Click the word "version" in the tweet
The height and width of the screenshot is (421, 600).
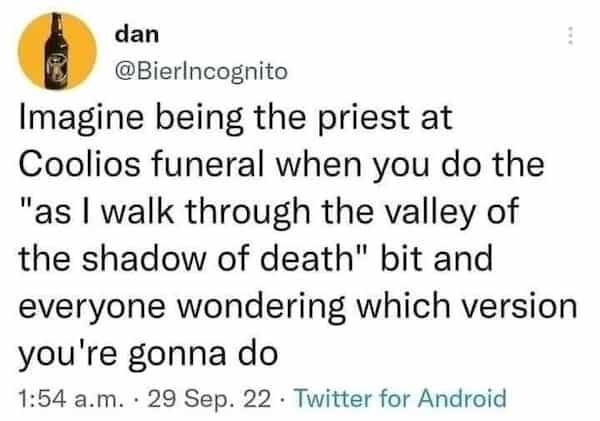511,304
